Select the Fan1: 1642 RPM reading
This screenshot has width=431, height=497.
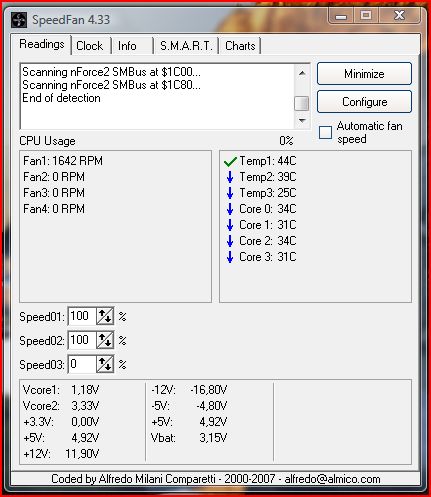pos(63,161)
